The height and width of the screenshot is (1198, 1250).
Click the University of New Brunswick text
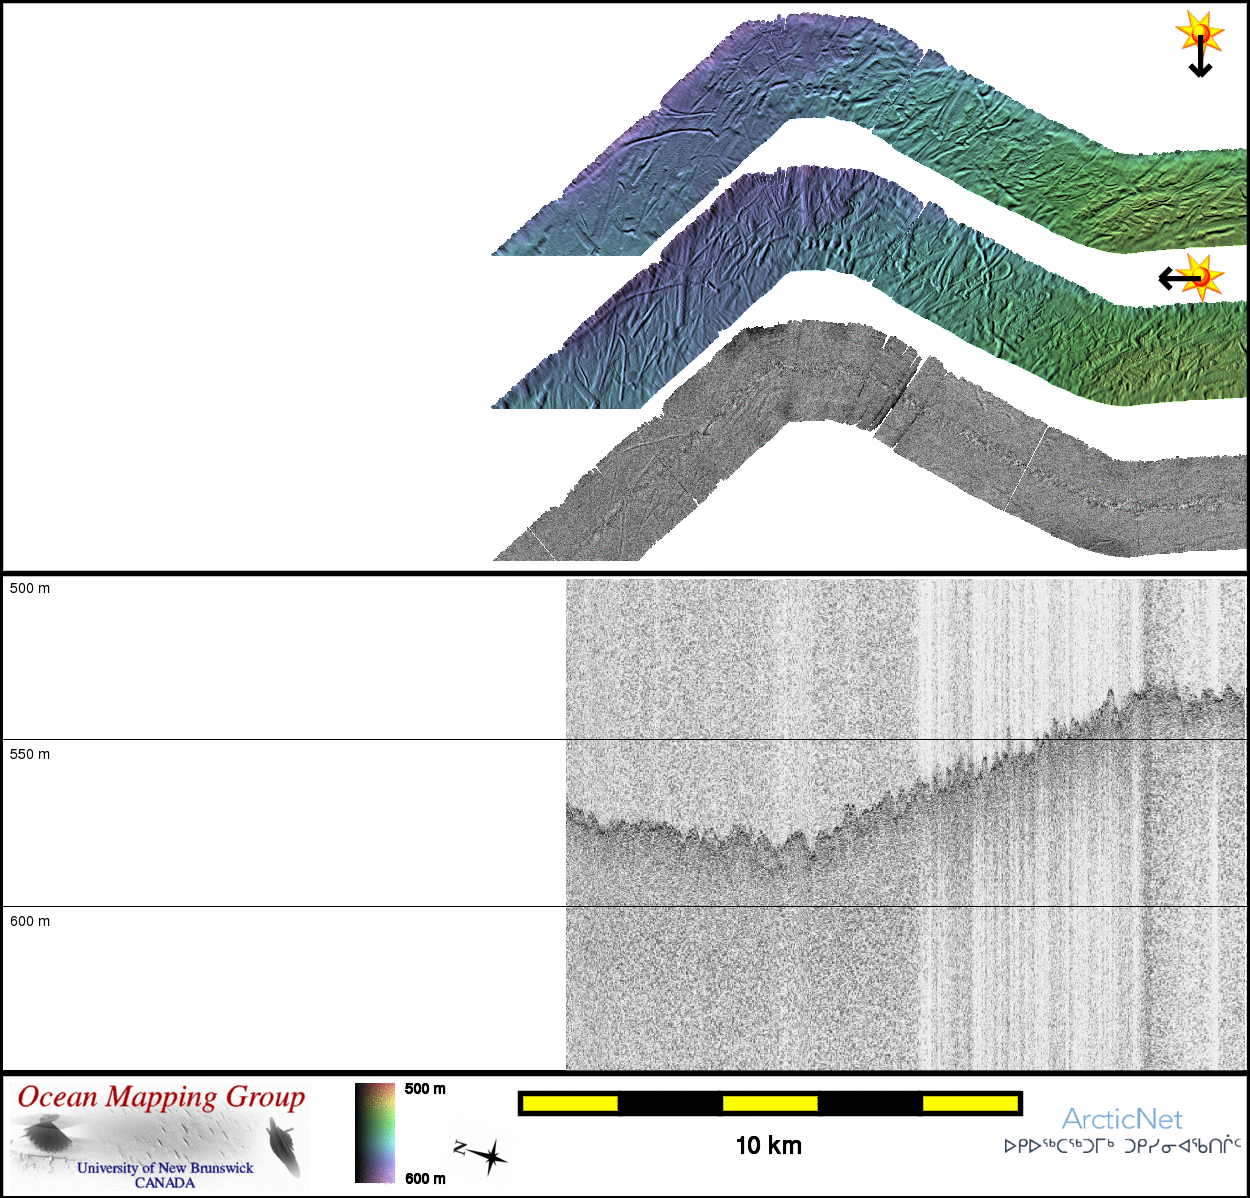(165, 1167)
